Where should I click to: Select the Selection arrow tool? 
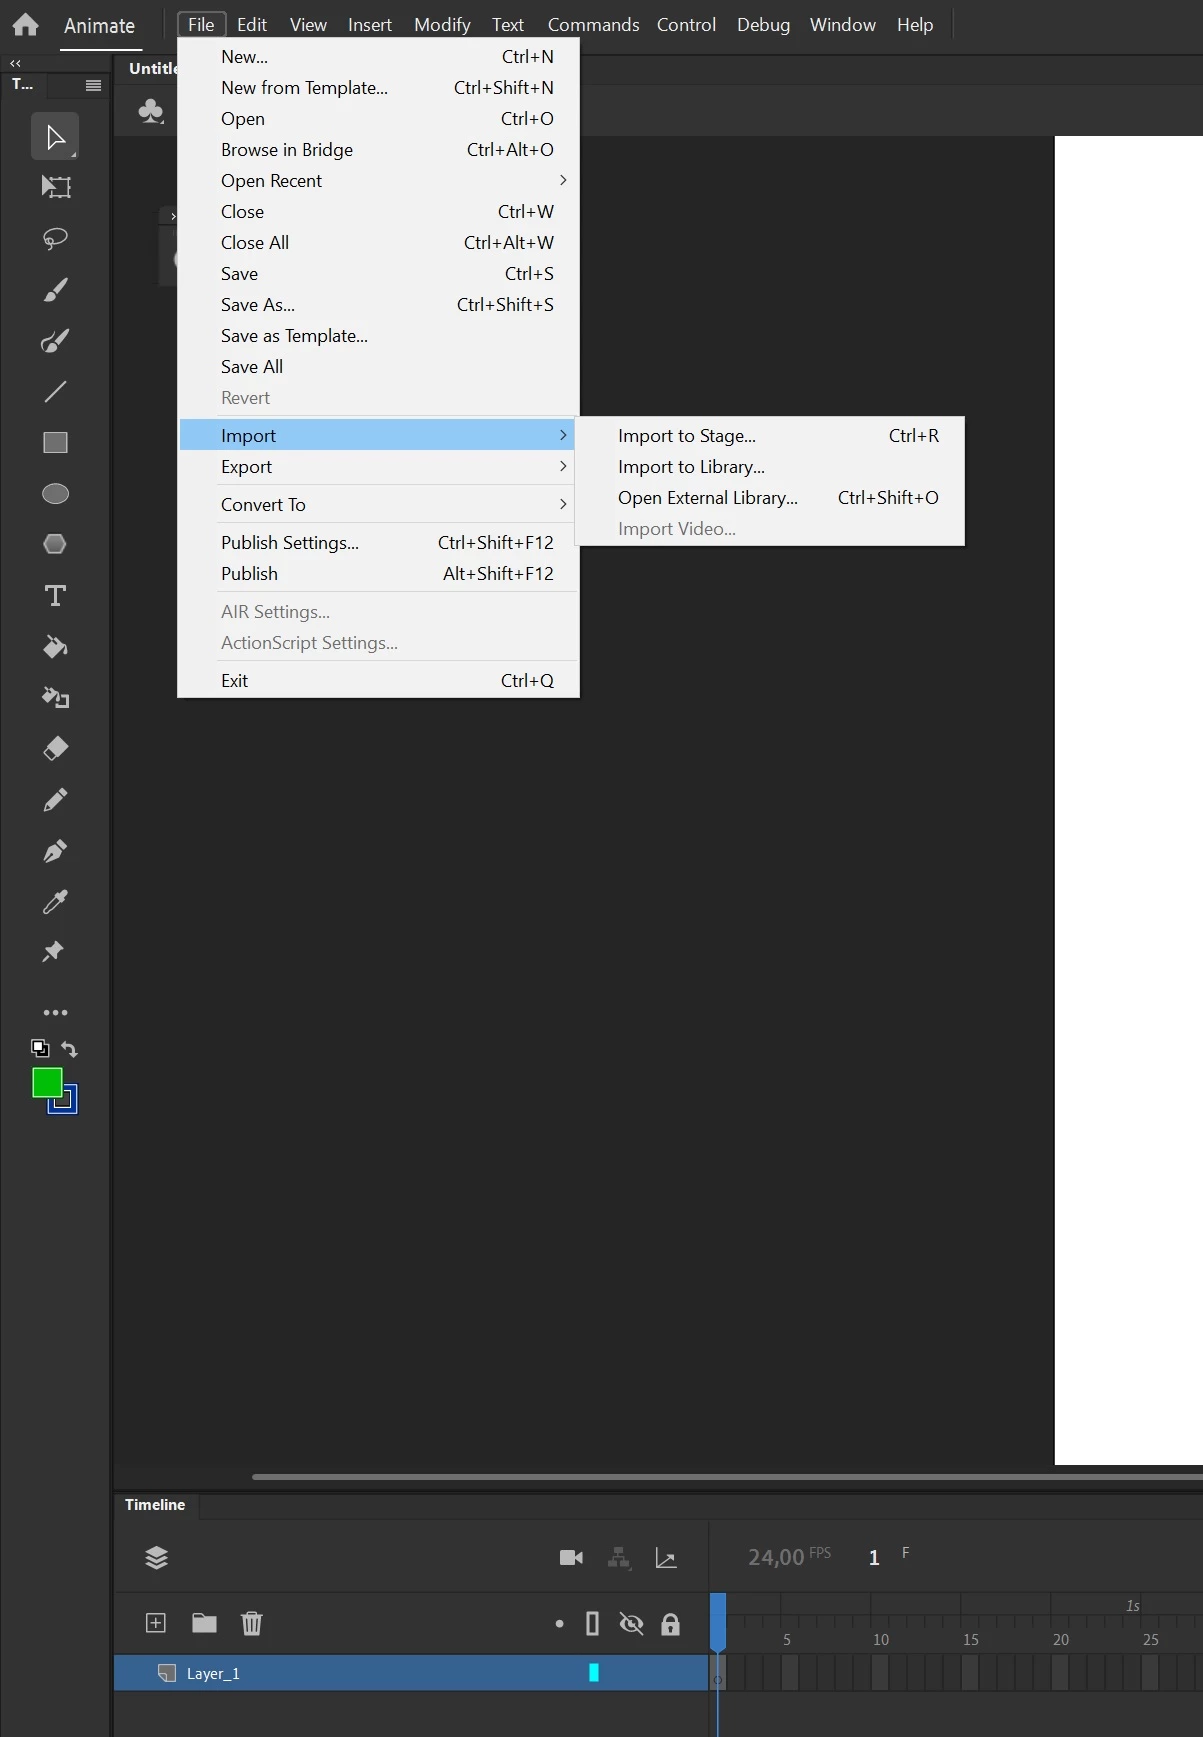click(x=55, y=137)
